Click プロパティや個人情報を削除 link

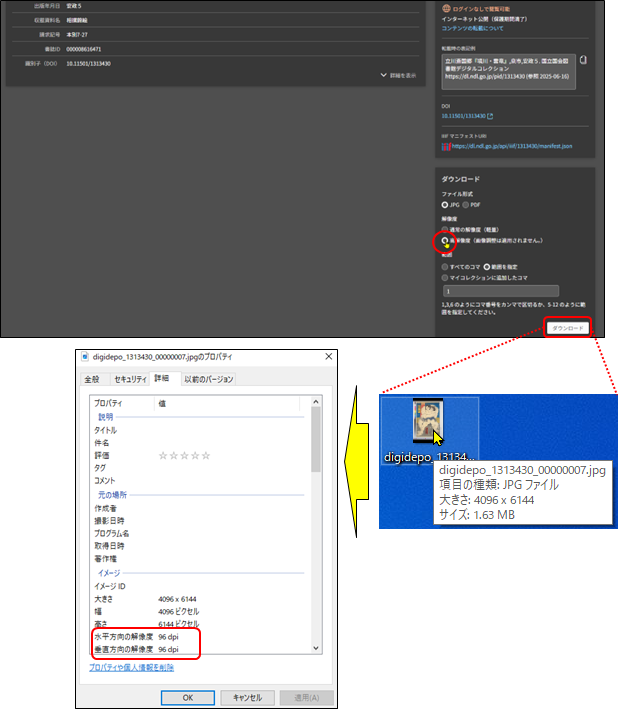click(x=131, y=667)
